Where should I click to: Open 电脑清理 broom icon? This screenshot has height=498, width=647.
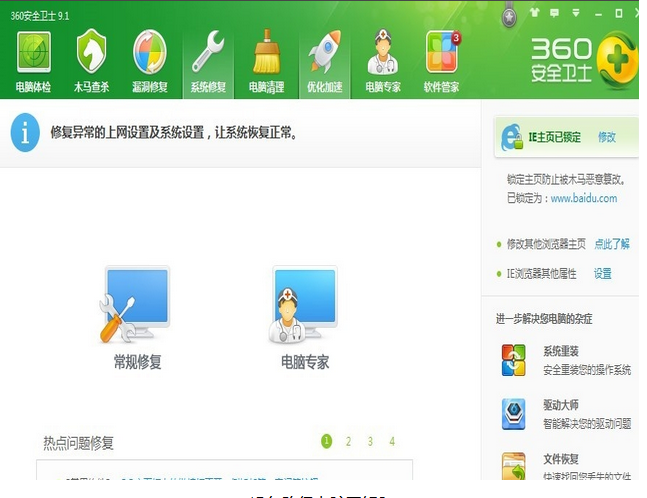267,52
